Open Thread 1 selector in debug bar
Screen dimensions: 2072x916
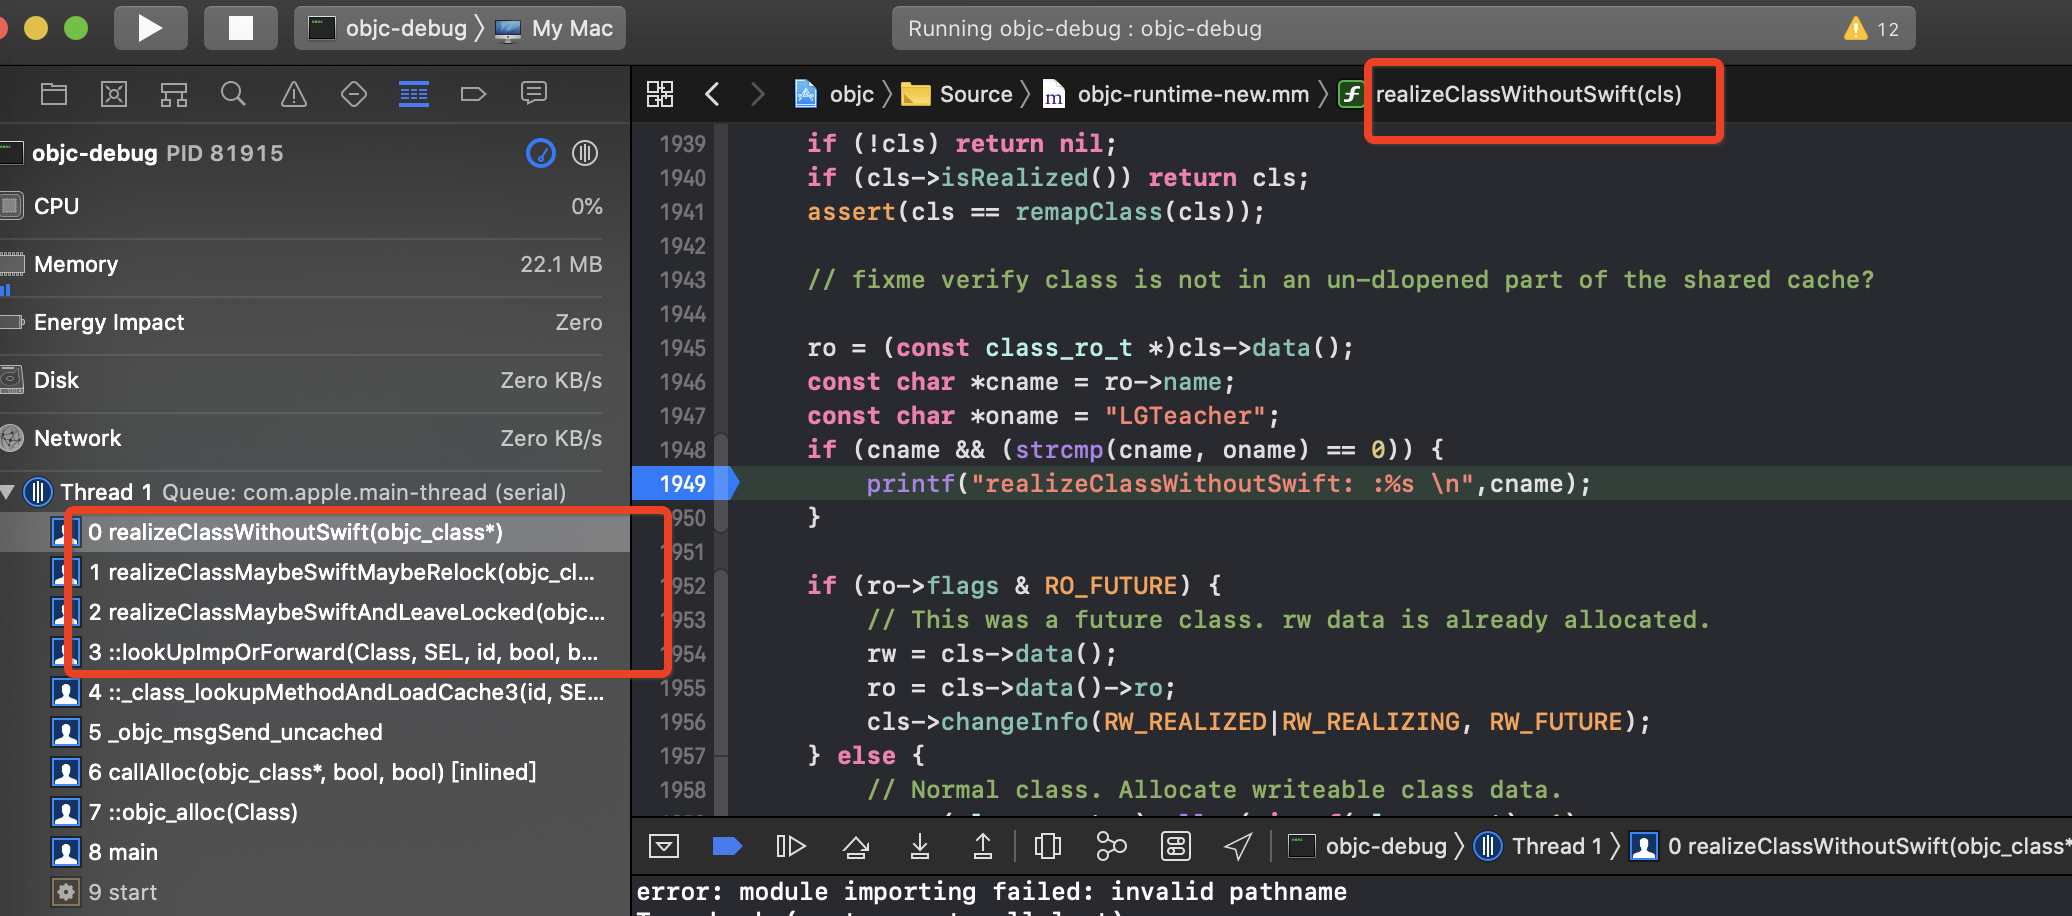[1538, 847]
